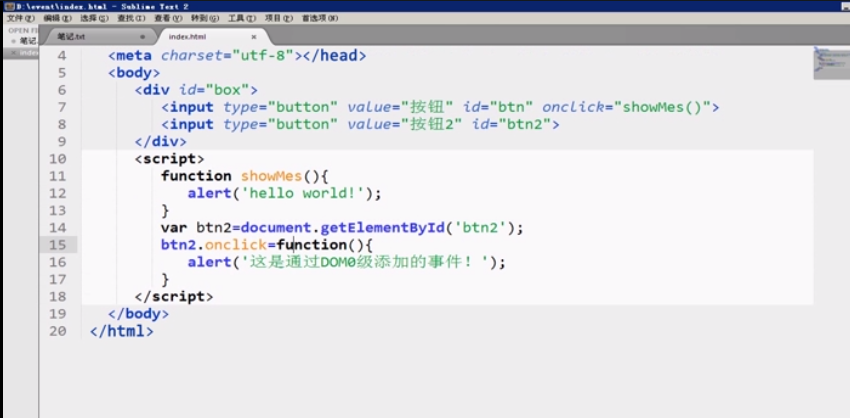Click the closing </script> tag

click(x=174, y=297)
